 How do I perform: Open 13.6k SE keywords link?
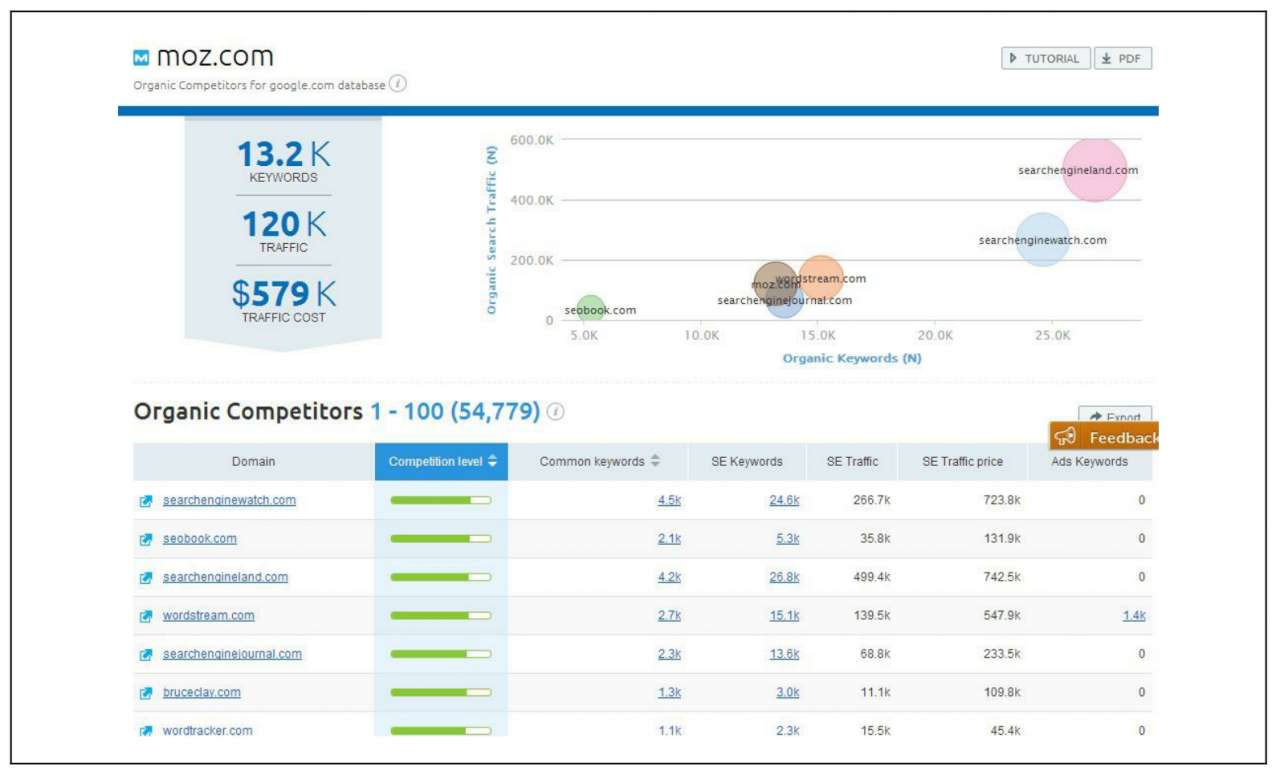[x=784, y=655]
